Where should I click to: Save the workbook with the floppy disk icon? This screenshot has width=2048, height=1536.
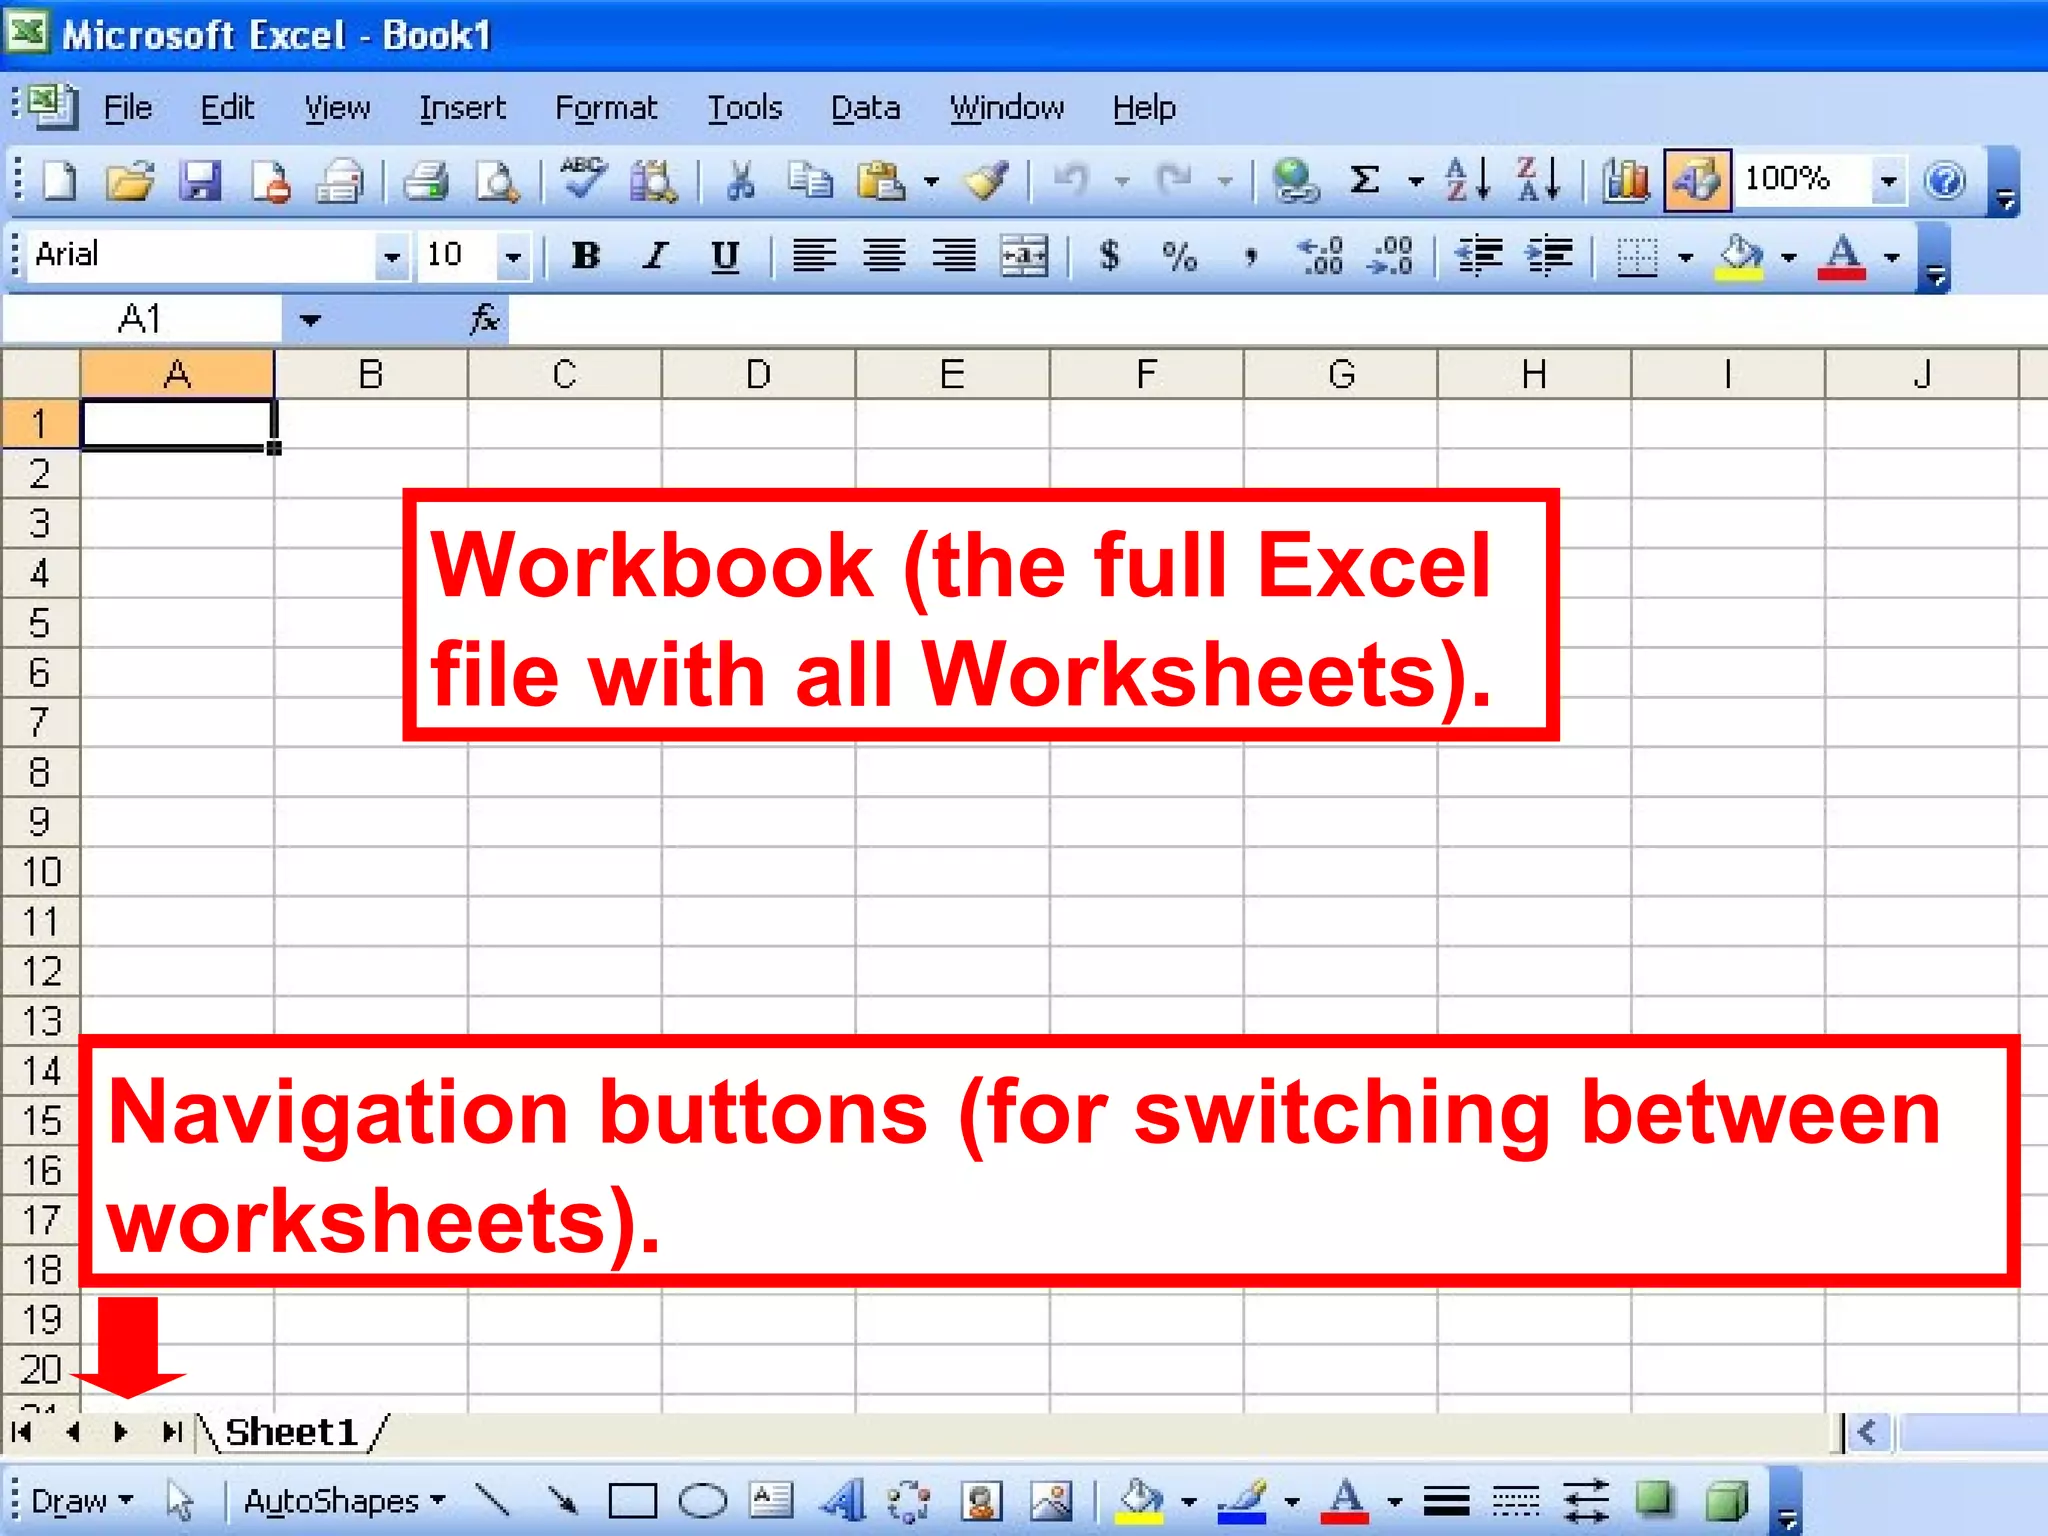[200, 181]
